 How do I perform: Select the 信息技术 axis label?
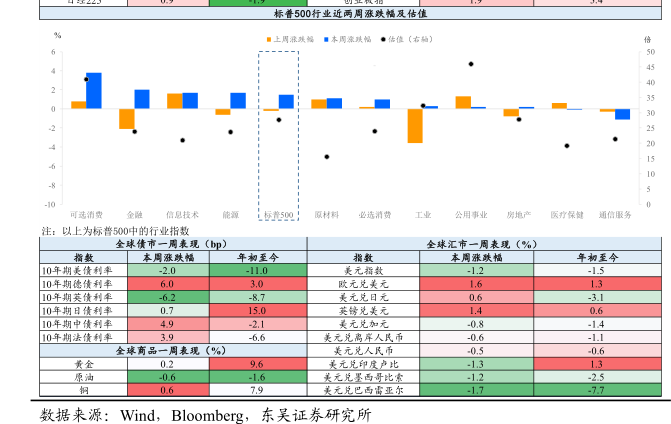coord(182,215)
